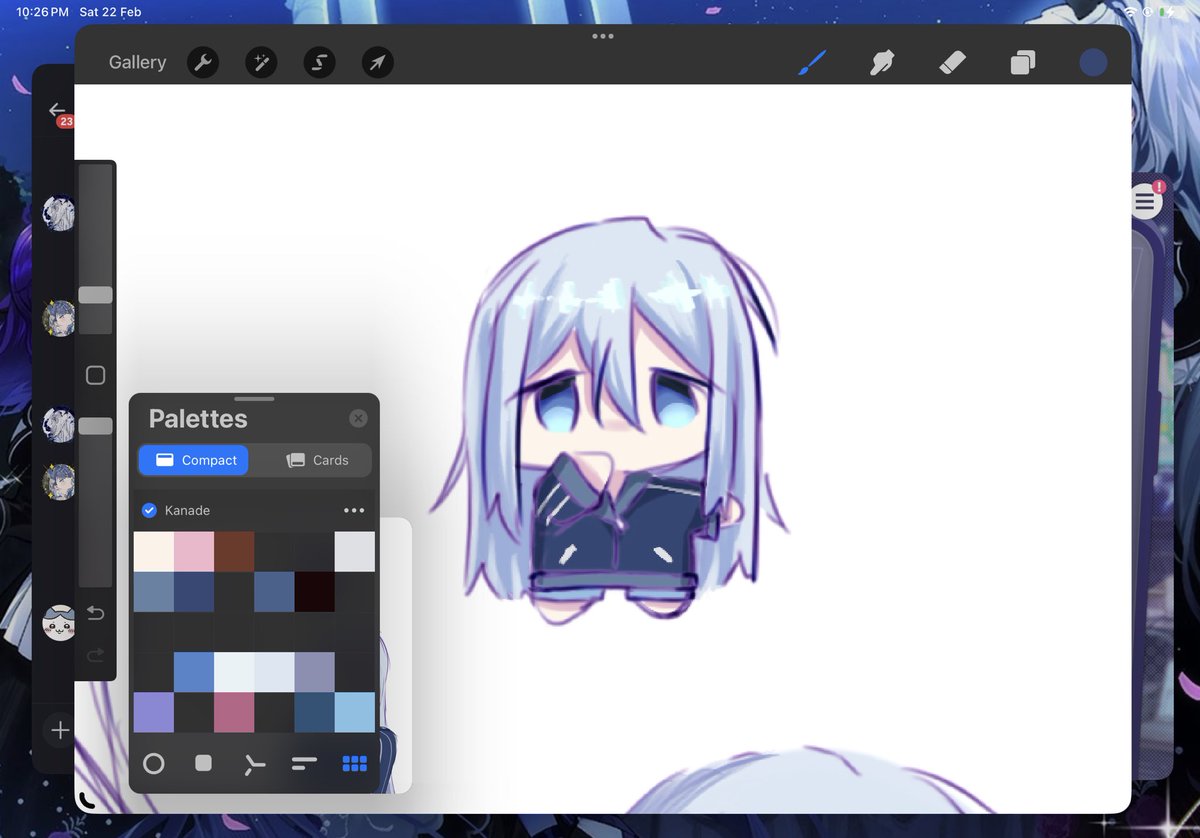Pick the very dark maroon swatch
The image size is (1200, 838).
[x=314, y=591]
